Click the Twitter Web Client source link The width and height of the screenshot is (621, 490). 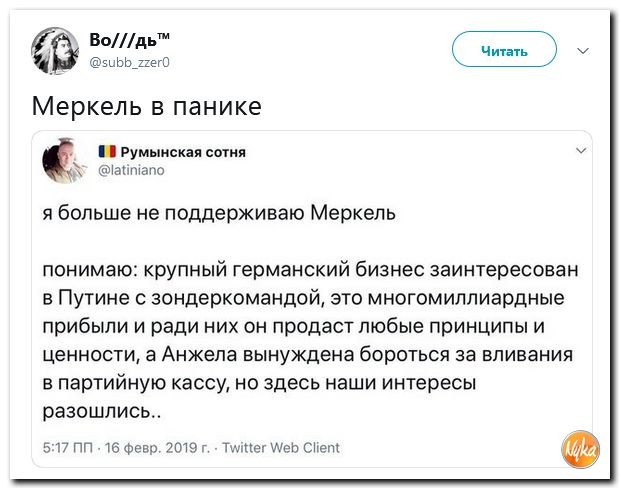(x=281, y=448)
